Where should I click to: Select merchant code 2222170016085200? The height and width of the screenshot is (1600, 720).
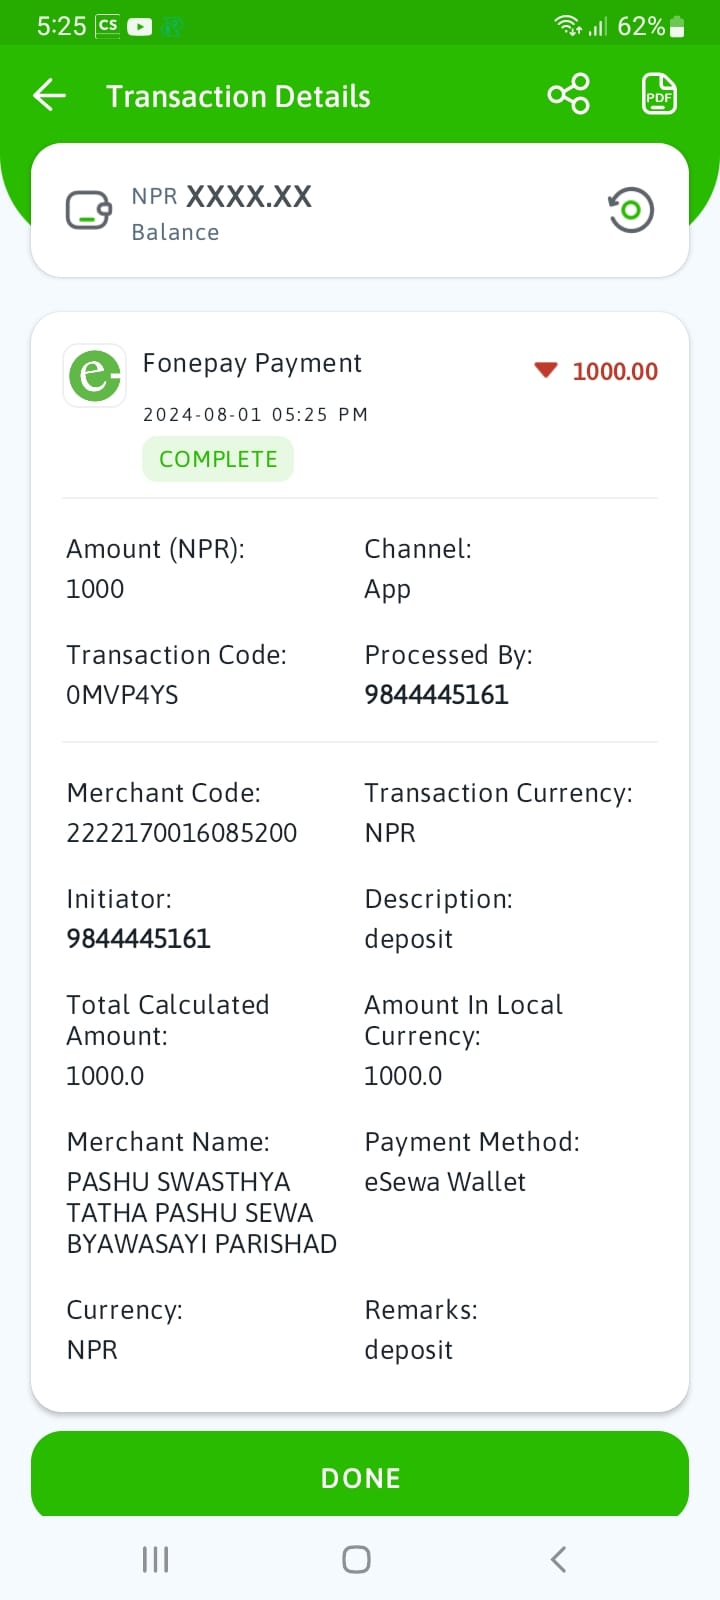[x=182, y=833]
